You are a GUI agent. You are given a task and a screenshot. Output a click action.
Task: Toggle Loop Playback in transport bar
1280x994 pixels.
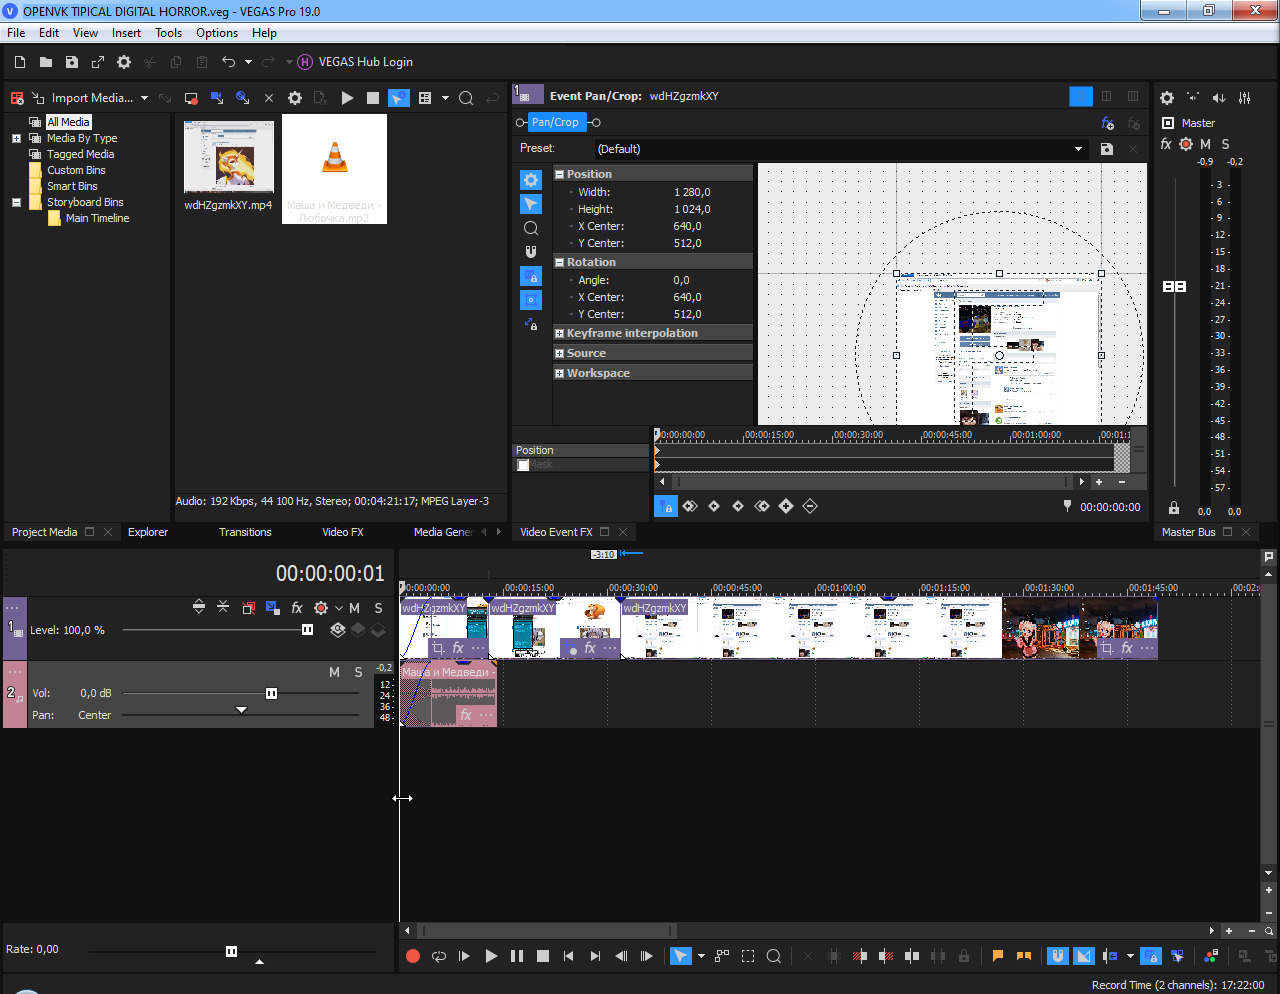point(438,956)
